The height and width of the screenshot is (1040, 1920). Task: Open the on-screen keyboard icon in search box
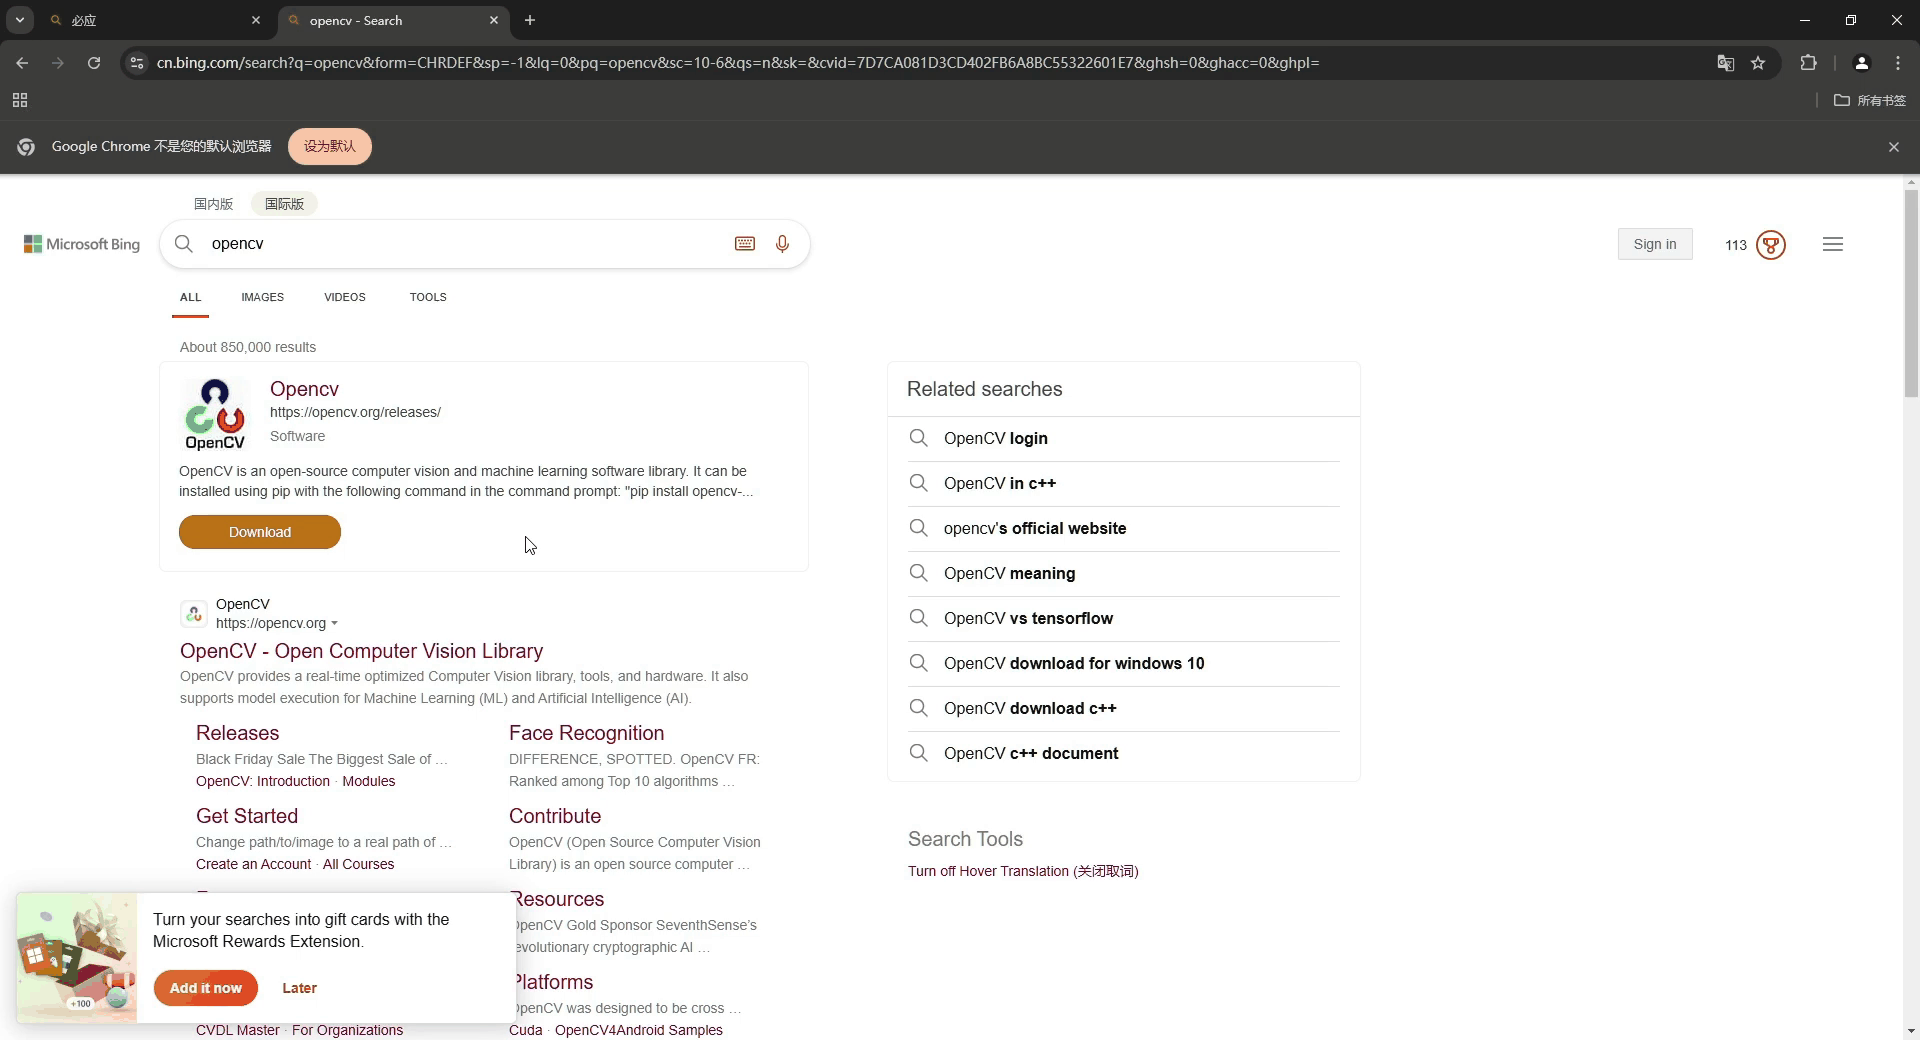coord(744,244)
